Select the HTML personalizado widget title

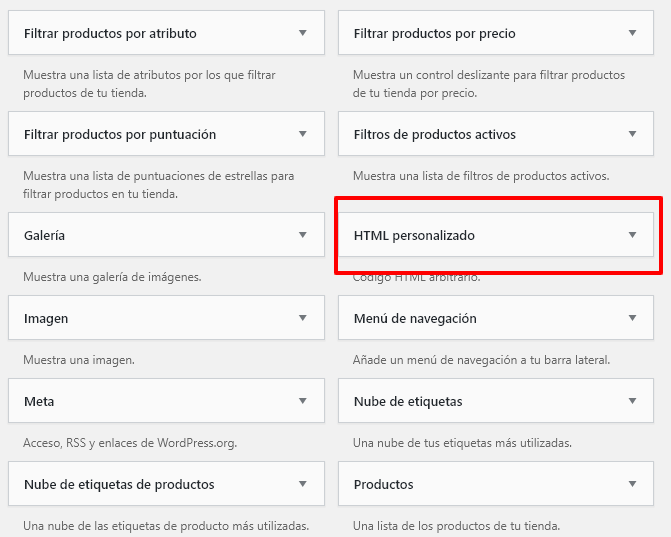(414, 235)
